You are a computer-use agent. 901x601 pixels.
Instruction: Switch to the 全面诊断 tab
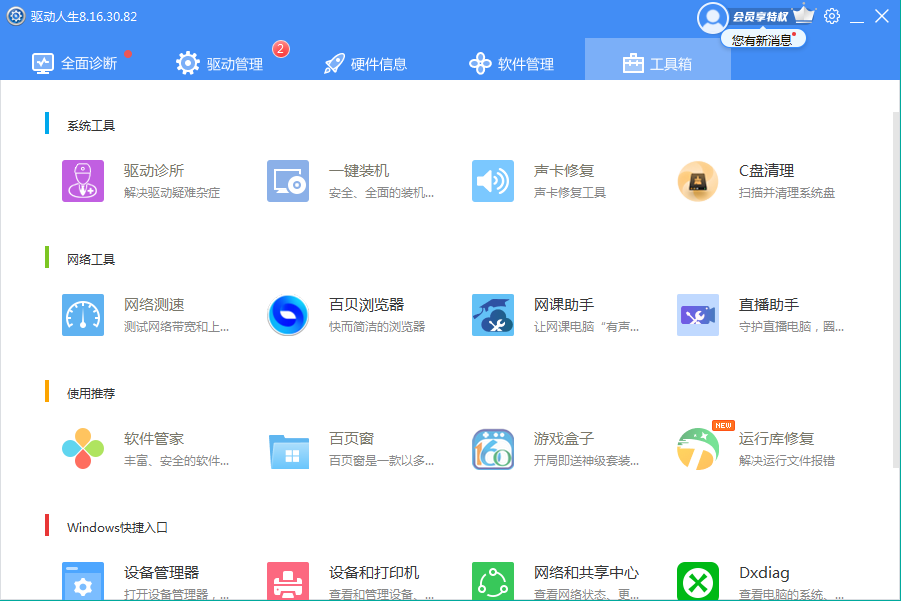[75, 63]
